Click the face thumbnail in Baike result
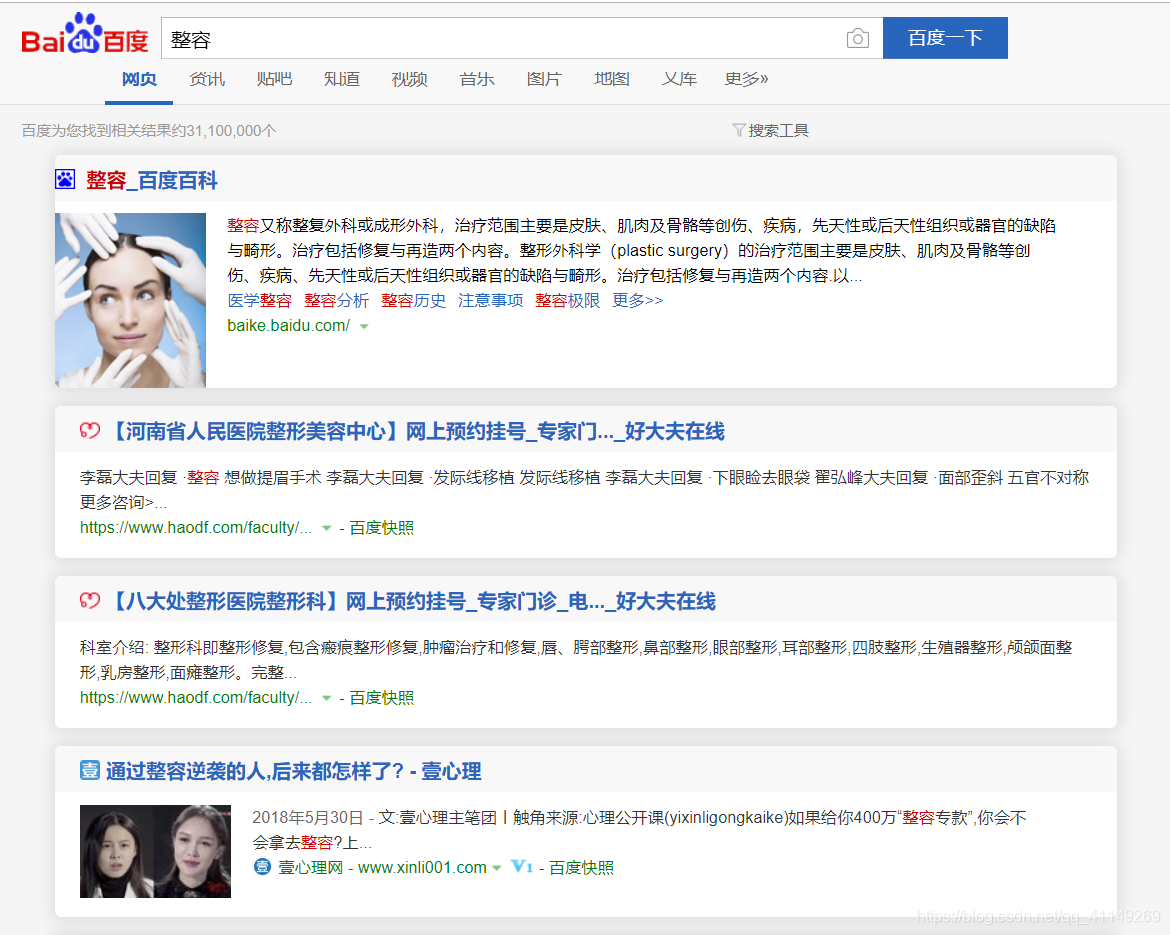Image resolution: width=1170 pixels, height=935 pixels. pyautogui.click(x=131, y=300)
